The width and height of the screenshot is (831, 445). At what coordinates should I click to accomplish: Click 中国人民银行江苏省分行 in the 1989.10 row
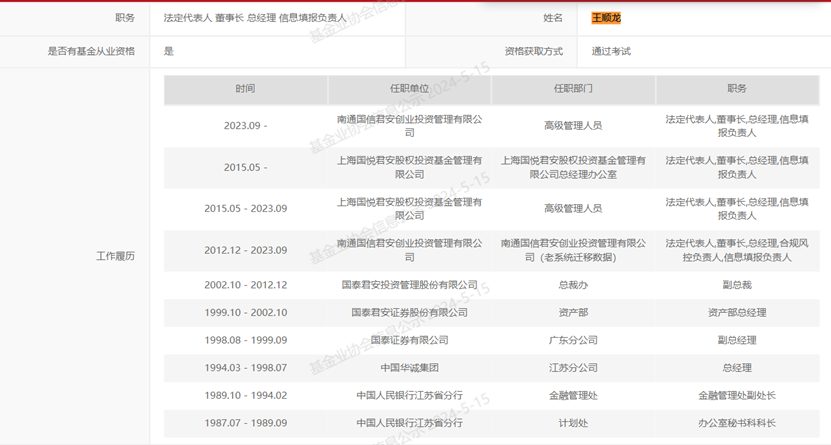point(409,395)
